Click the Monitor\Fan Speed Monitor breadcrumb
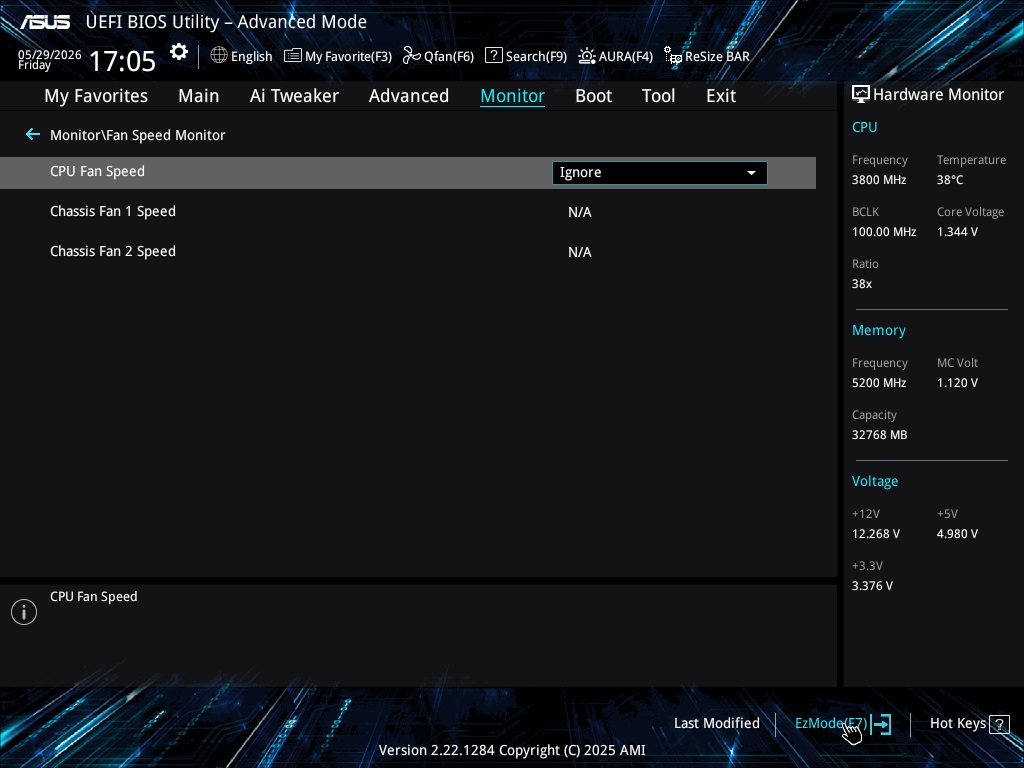 138,135
